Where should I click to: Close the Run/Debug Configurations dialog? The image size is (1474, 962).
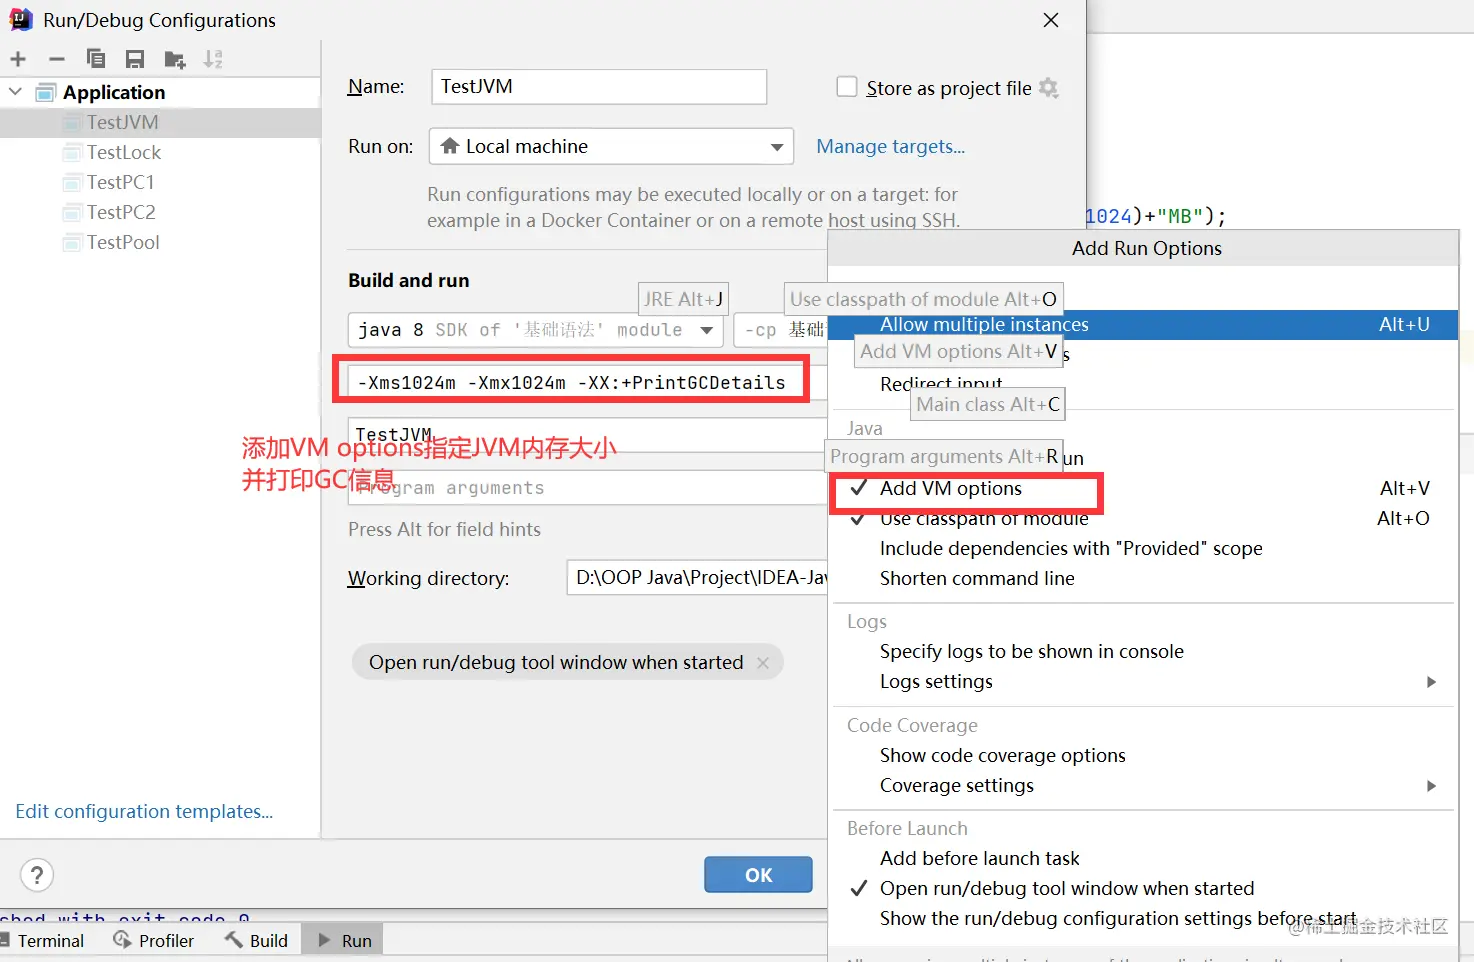click(1051, 20)
